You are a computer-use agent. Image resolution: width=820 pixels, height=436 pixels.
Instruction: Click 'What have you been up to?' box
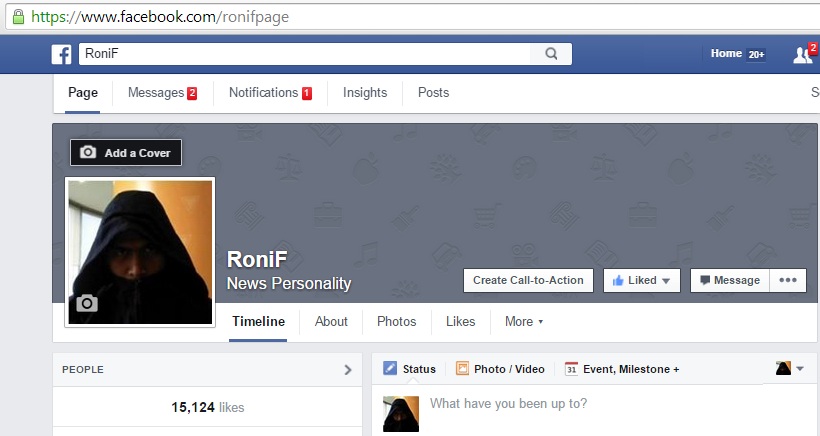point(508,404)
